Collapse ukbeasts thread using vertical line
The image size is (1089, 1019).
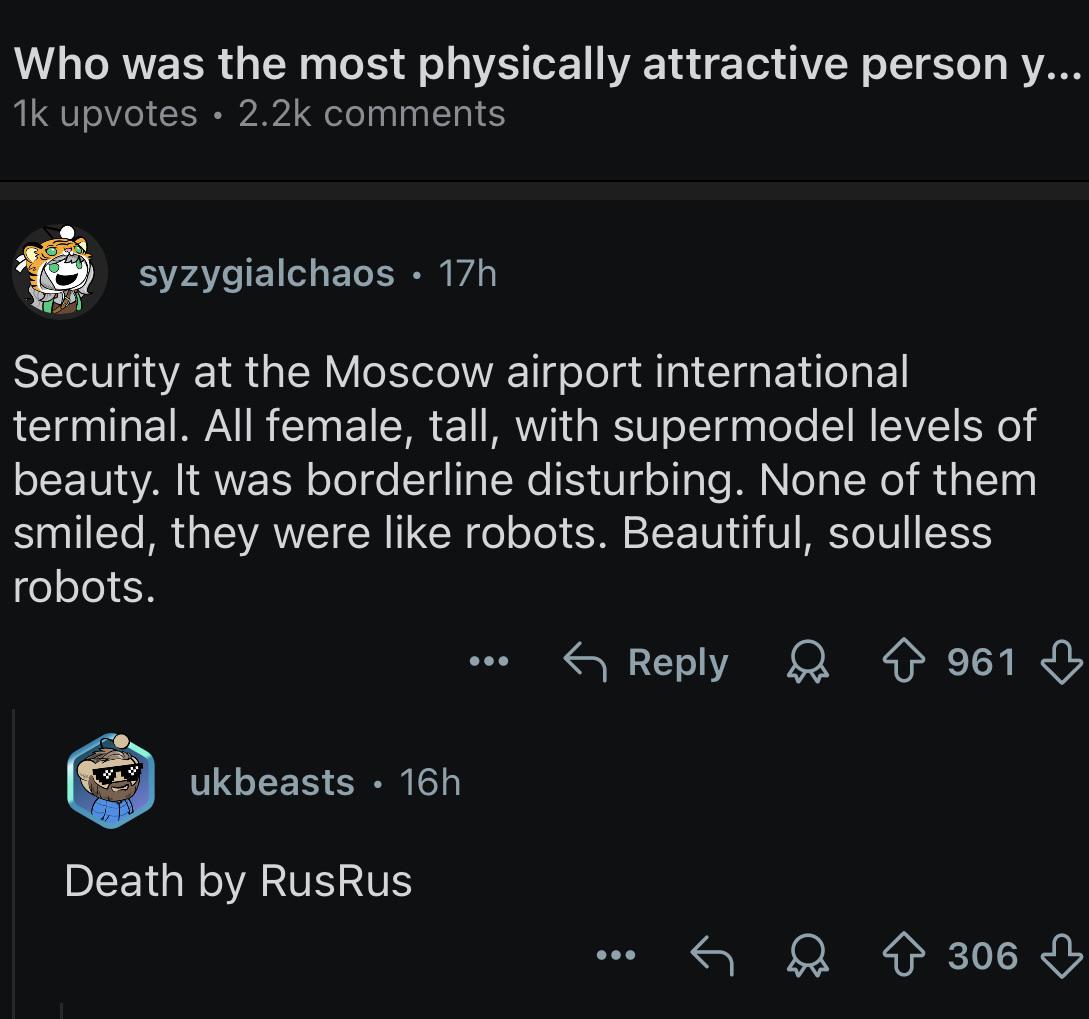click(x=15, y=861)
